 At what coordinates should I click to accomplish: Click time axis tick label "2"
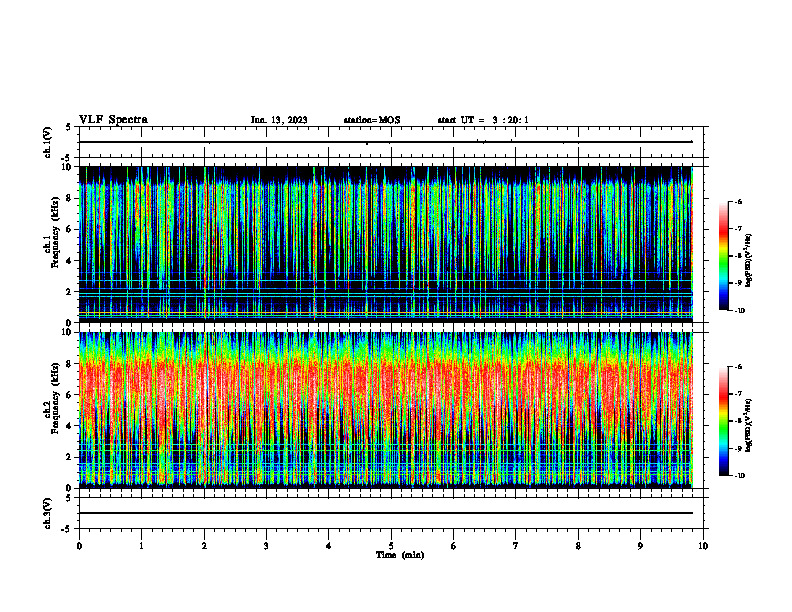[x=204, y=546]
